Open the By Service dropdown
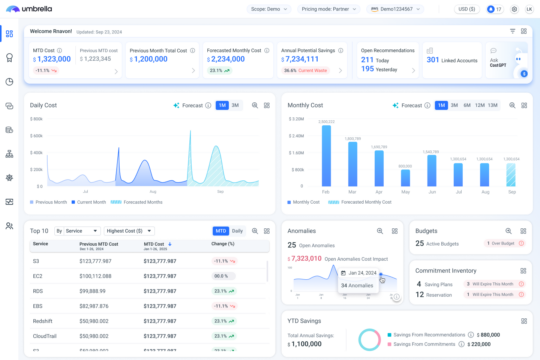The image size is (540, 360). tap(77, 231)
